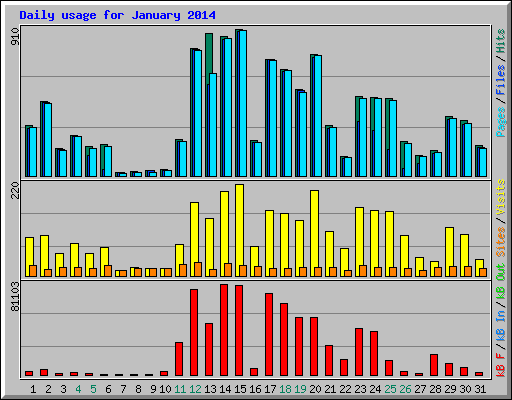Click day 15 on the x-axis
This screenshot has height=400, width=512.
[x=240, y=389]
